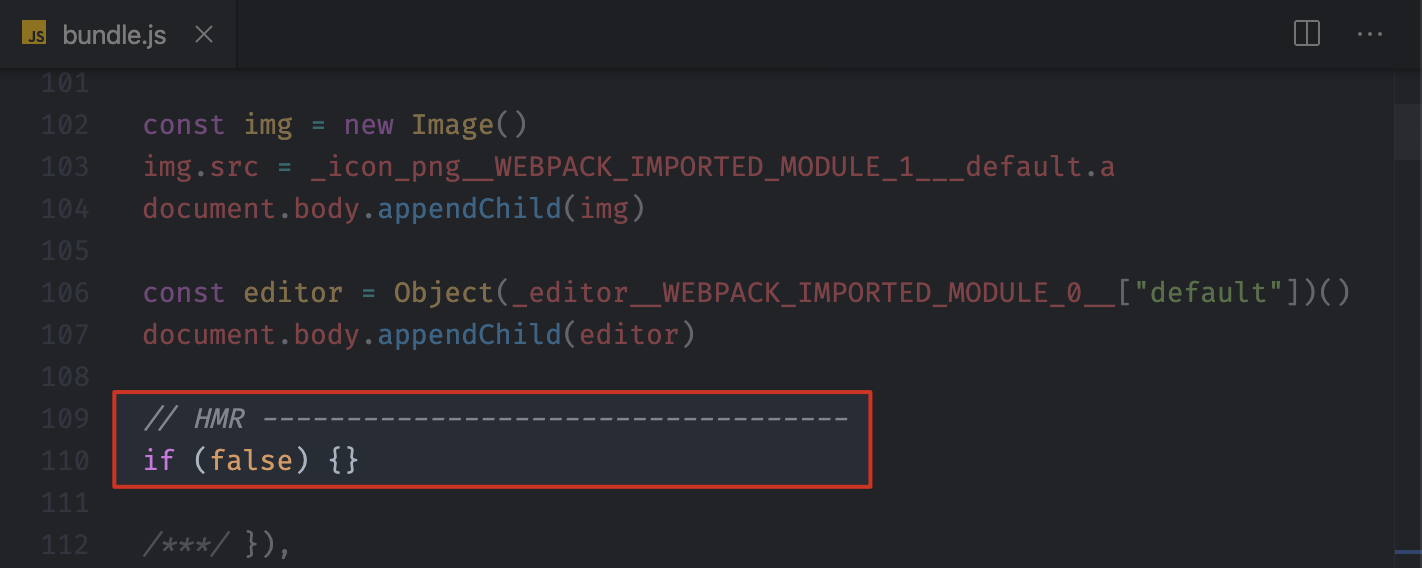The height and width of the screenshot is (568, 1422).
Task: Click the JS file icon on the tab
Action: tap(34, 35)
